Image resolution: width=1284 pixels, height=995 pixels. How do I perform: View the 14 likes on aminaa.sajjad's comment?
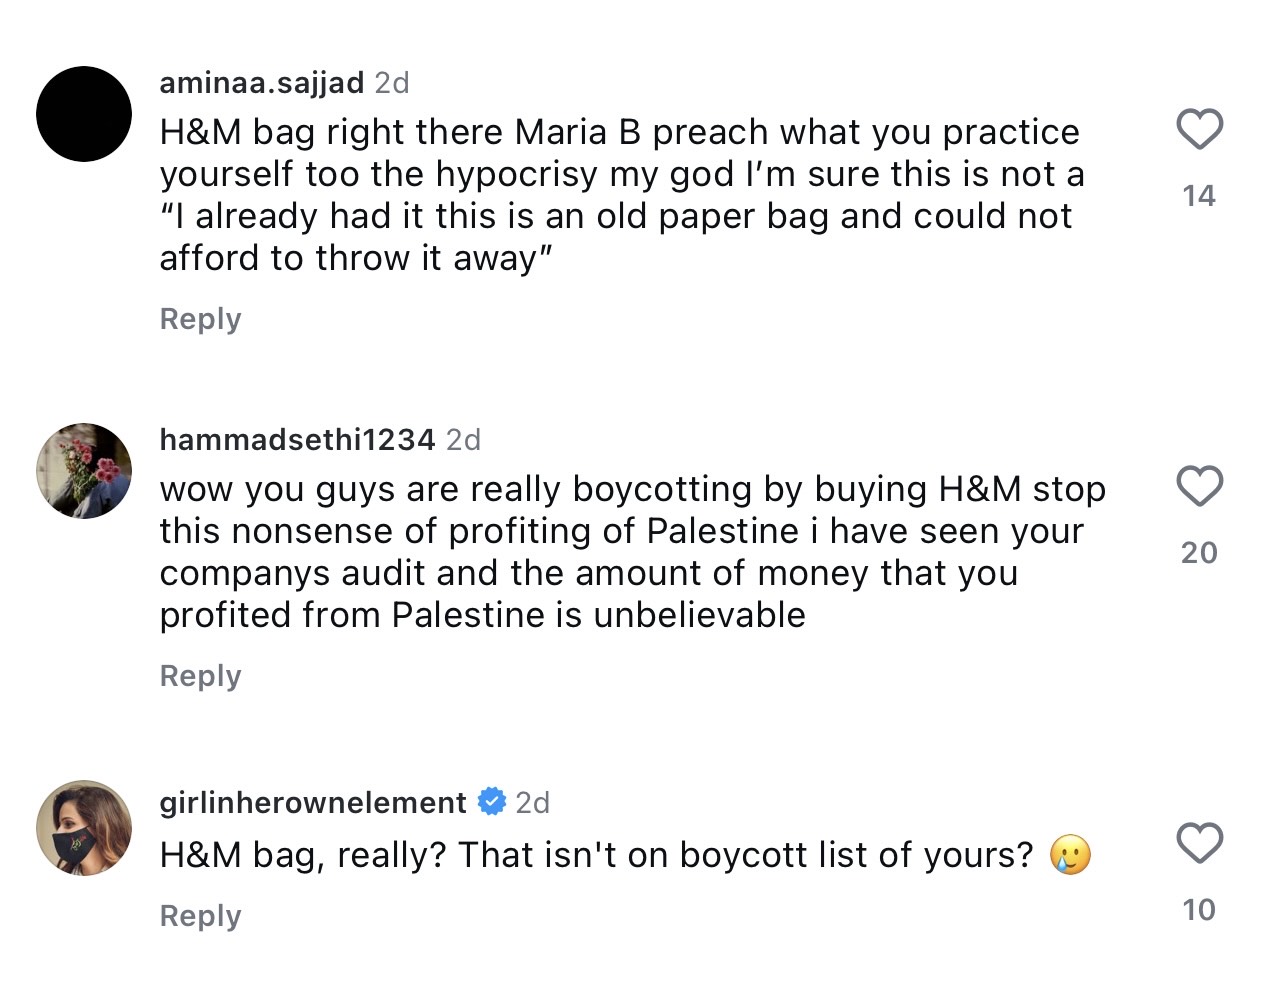click(x=1199, y=196)
